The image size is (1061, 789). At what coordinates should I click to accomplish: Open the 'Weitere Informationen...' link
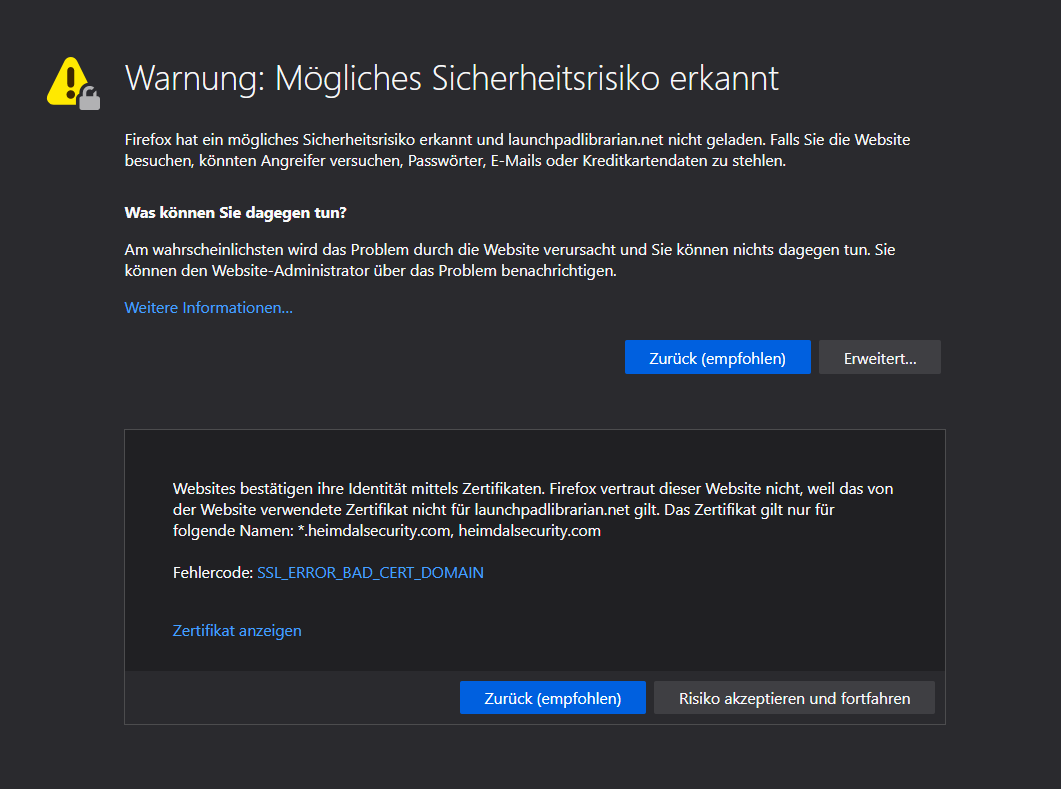click(x=208, y=308)
